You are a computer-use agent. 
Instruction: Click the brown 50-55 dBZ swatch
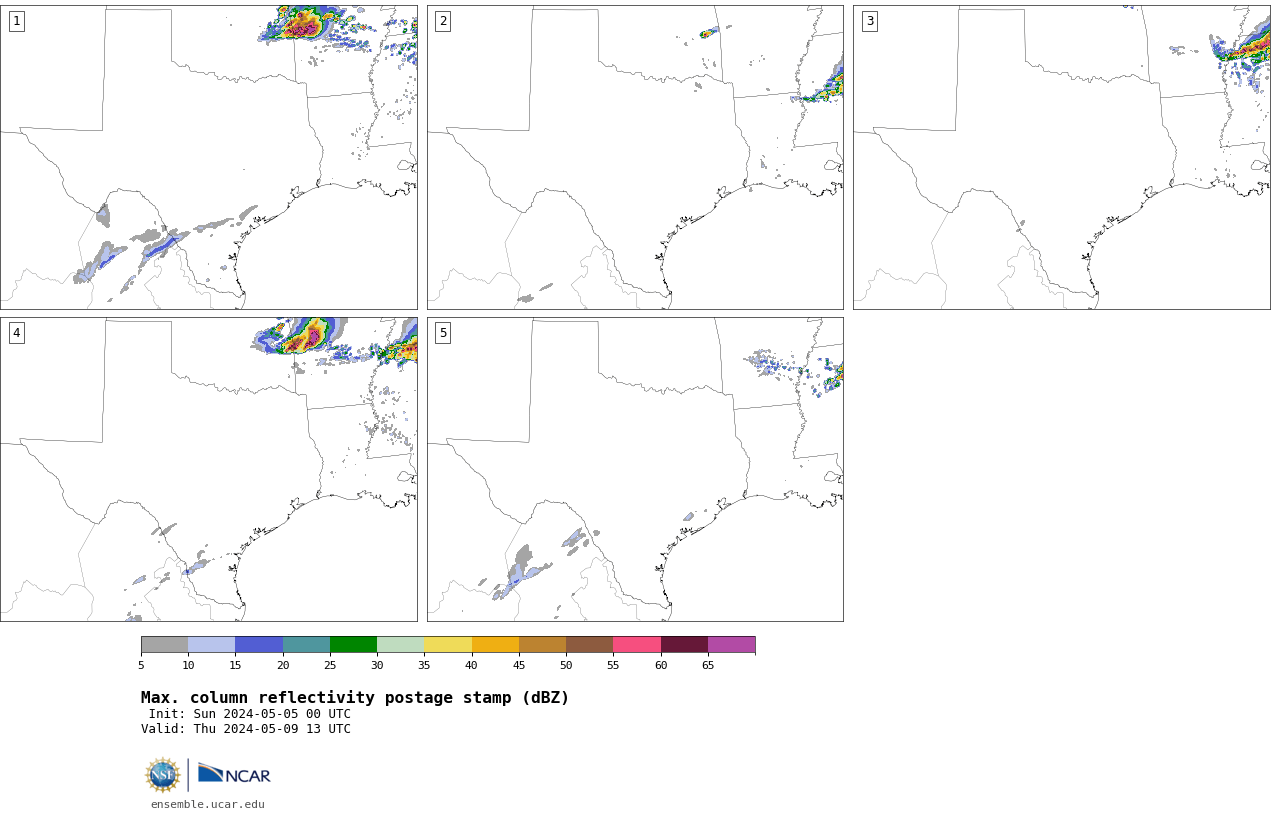[589, 644]
